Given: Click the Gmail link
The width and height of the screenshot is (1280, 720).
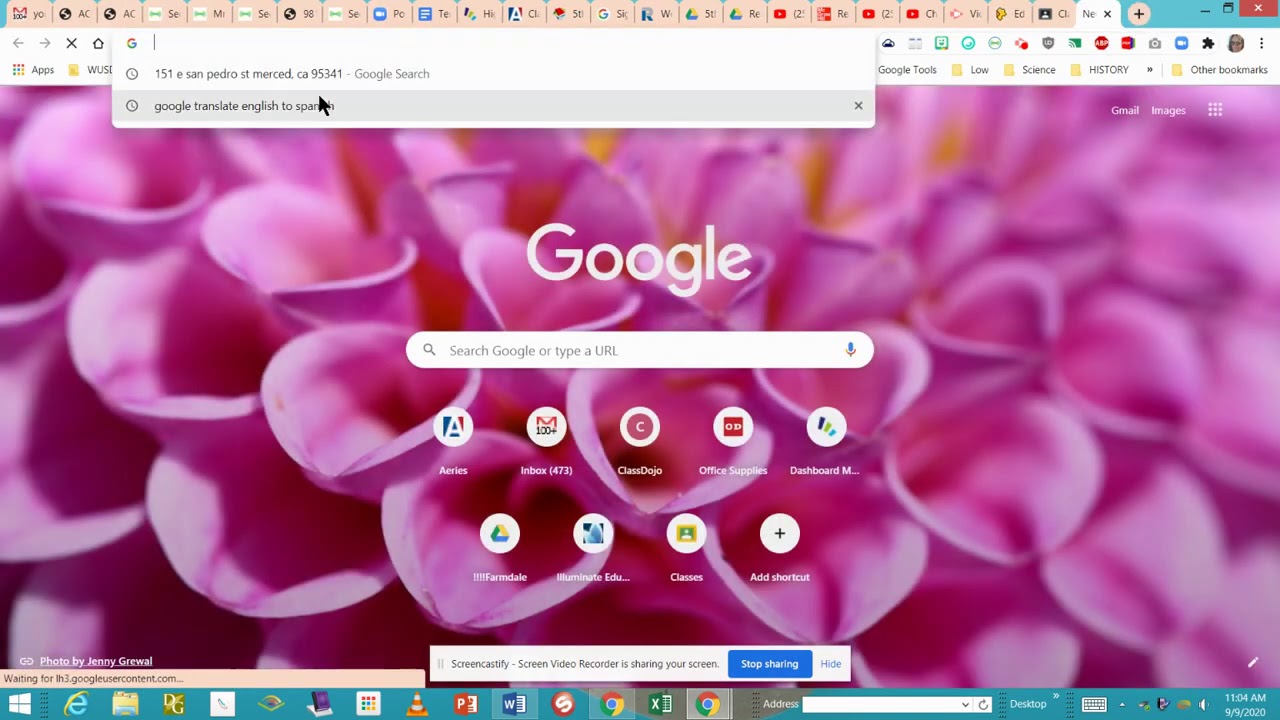Looking at the screenshot, I should click(x=1125, y=110).
